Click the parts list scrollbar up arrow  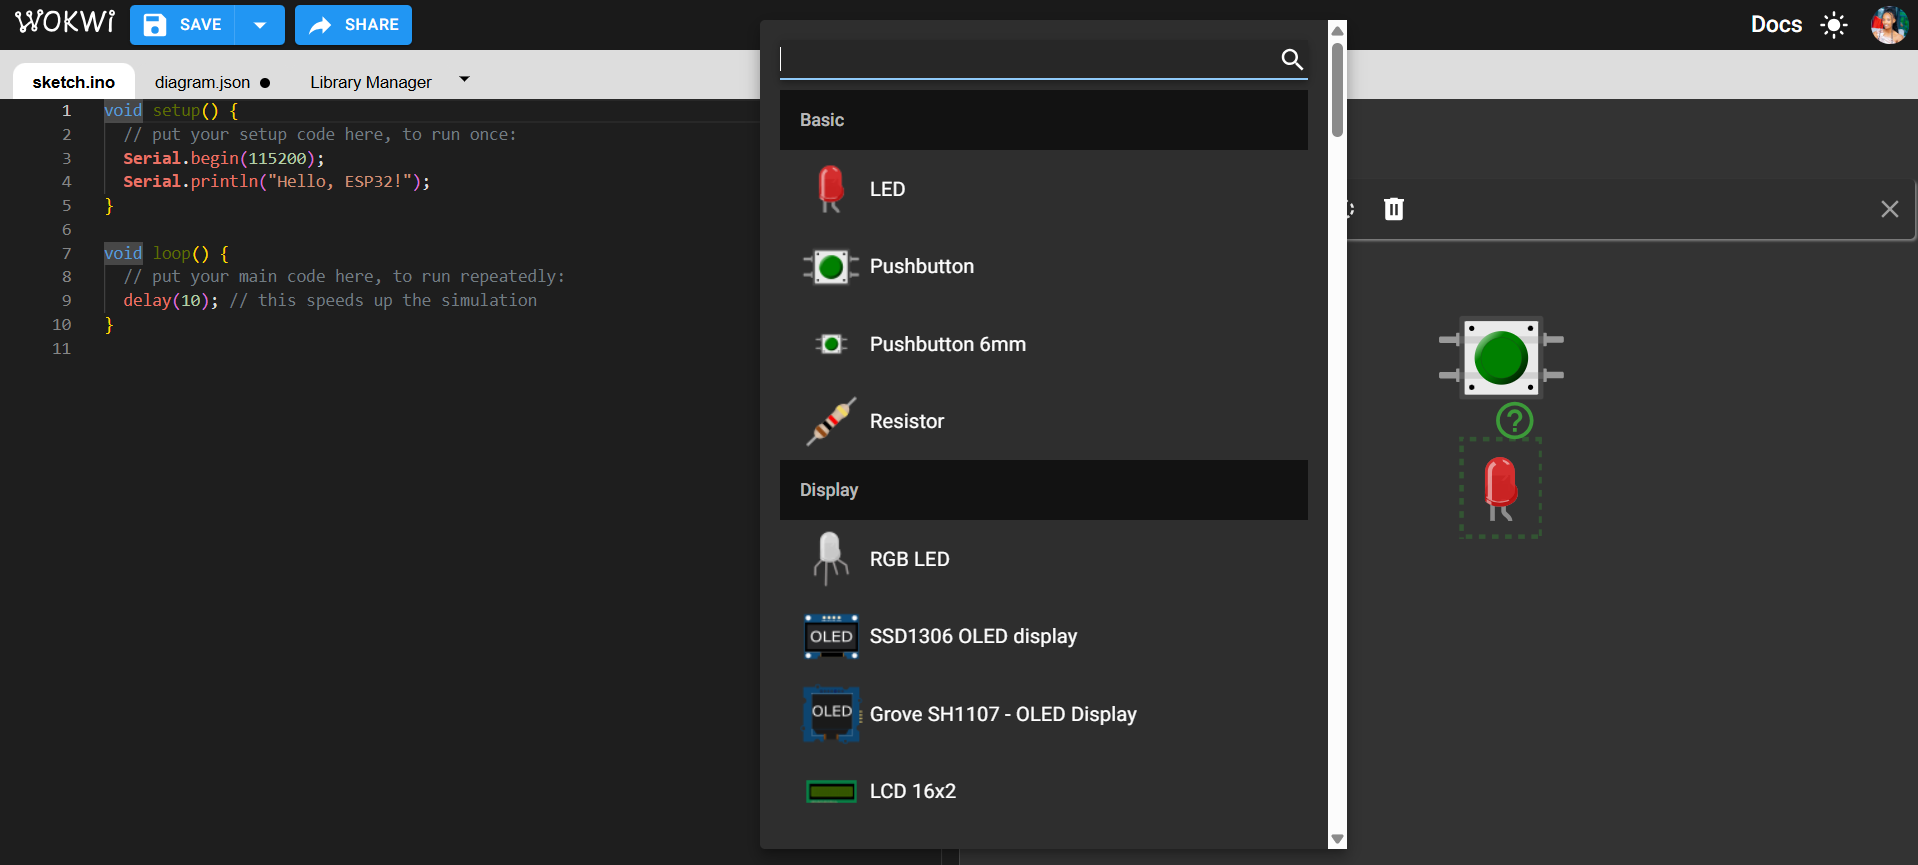coord(1337,30)
